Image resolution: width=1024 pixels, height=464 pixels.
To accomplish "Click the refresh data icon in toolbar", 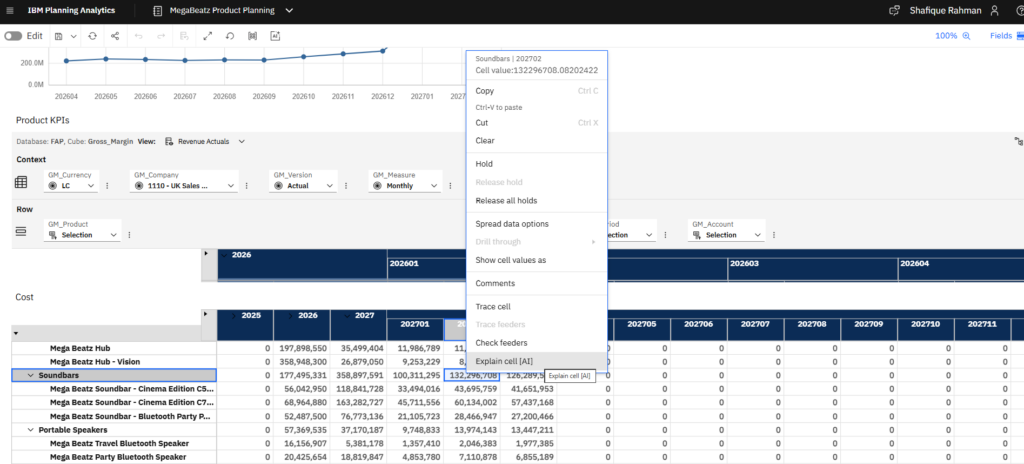I will (x=92, y=35).
